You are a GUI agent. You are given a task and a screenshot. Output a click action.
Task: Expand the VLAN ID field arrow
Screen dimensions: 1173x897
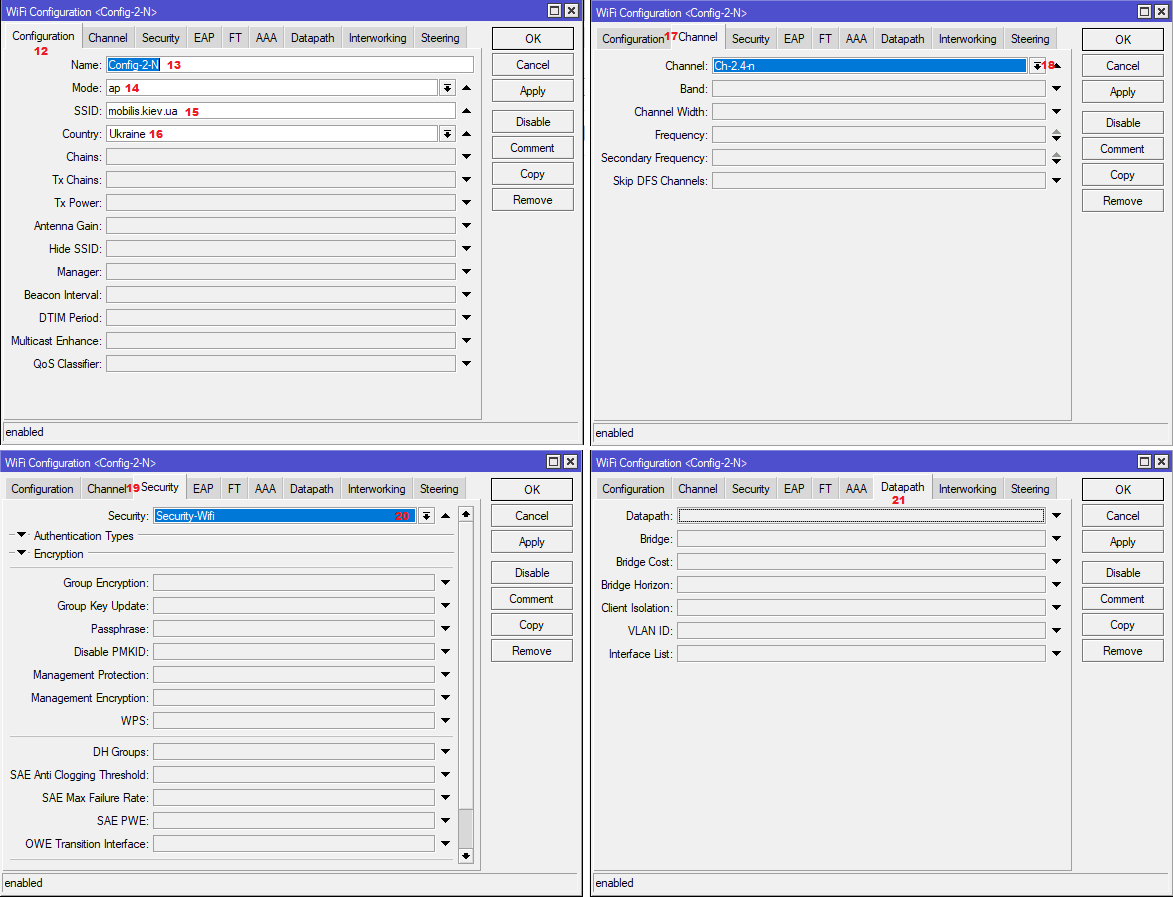pyautogui.click(x=1056, y=631)
